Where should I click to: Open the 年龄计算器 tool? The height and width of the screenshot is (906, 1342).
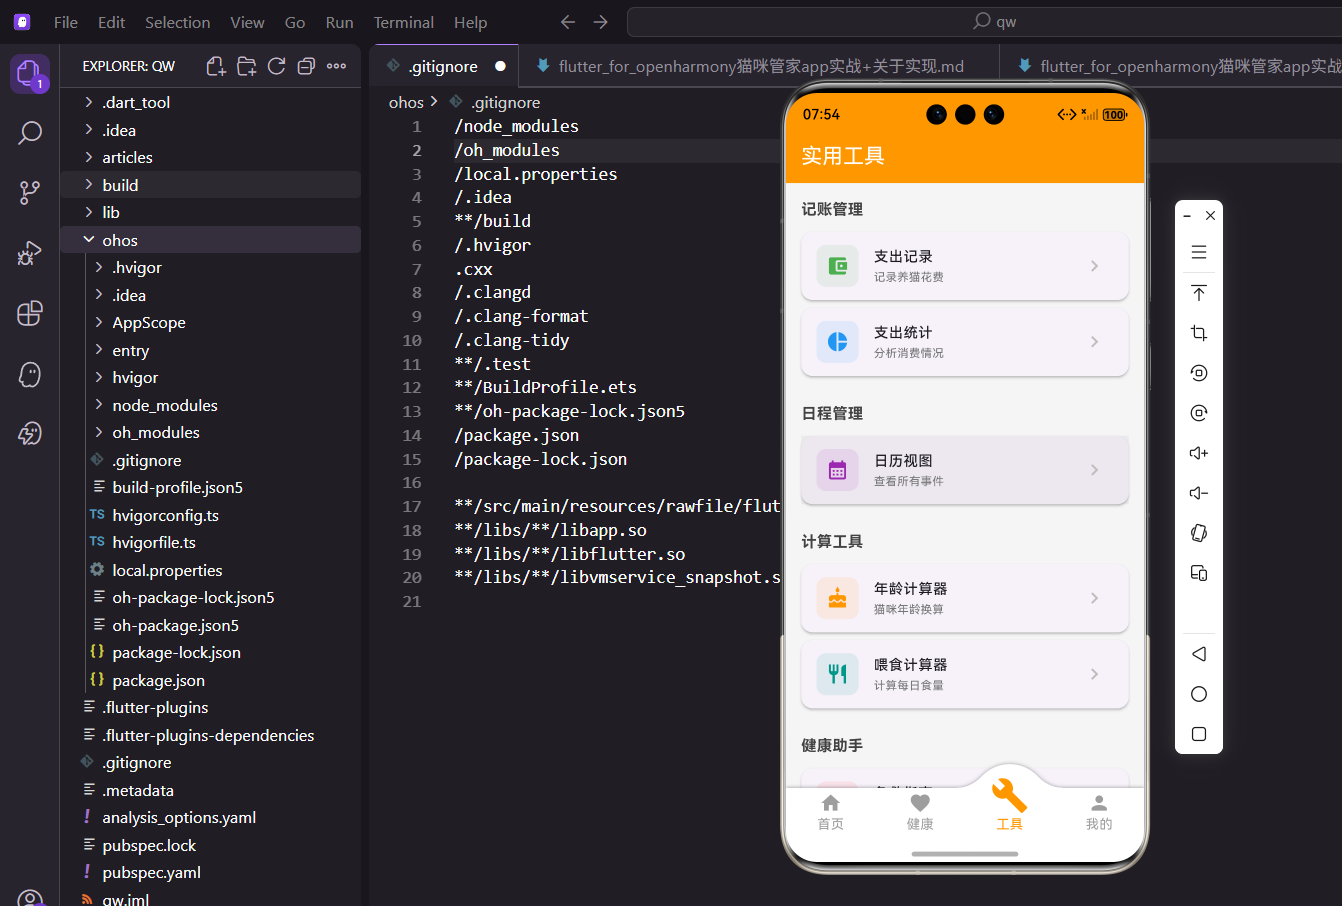coord(963,598)
